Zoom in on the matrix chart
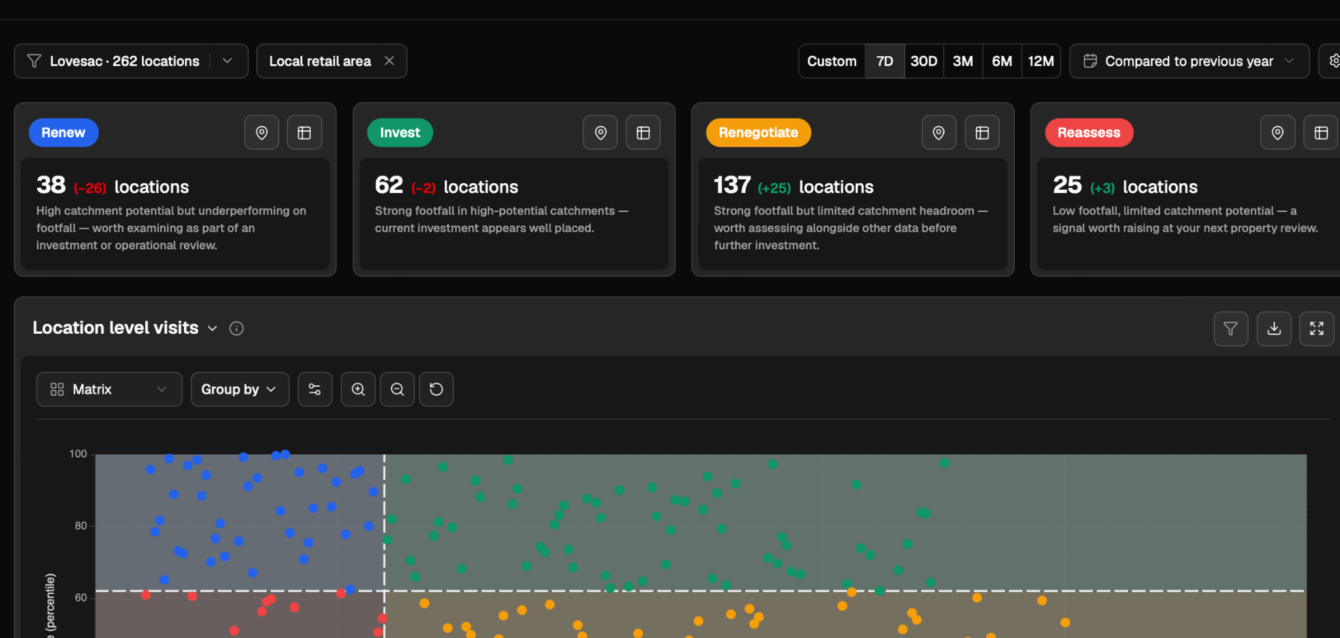The width and height of the screenshot is (1340, 638). click(x=358, y=390)
